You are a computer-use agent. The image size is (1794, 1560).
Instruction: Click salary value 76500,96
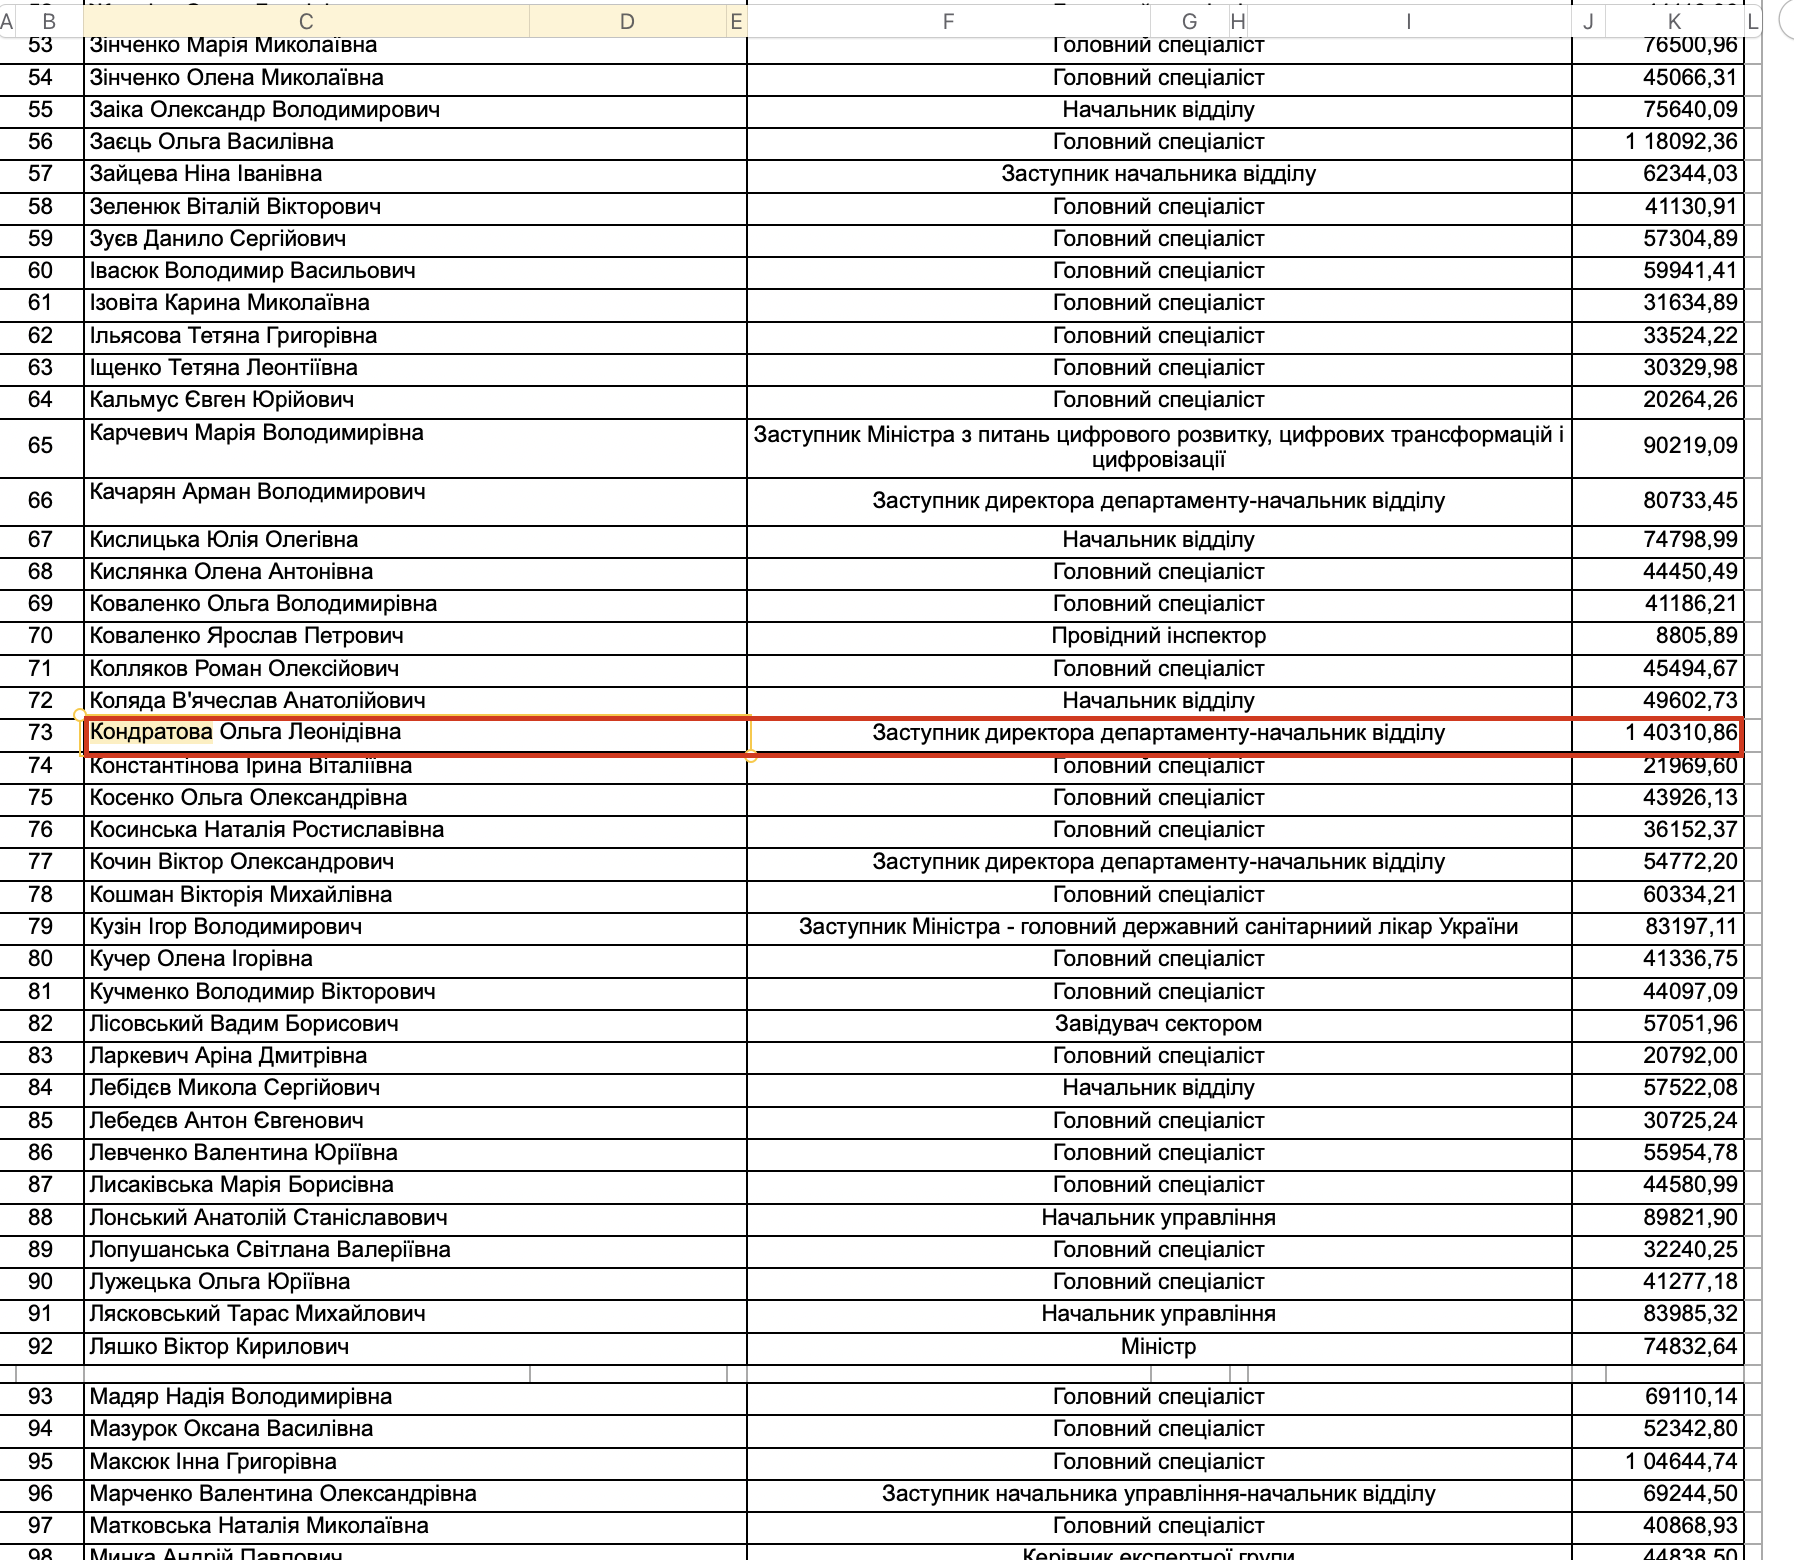(1690, 45)
